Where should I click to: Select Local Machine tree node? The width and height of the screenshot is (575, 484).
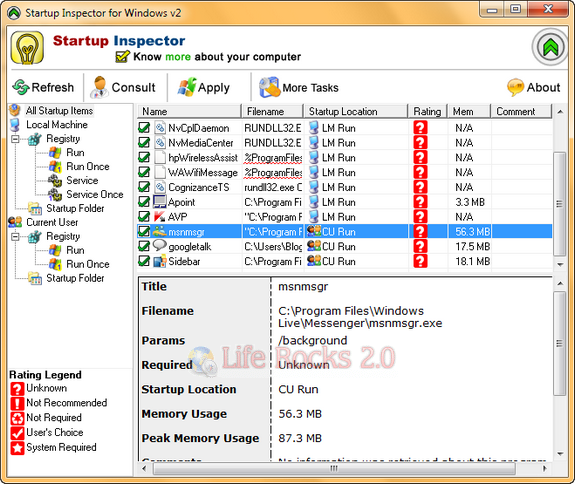click(x=57, y=125)
